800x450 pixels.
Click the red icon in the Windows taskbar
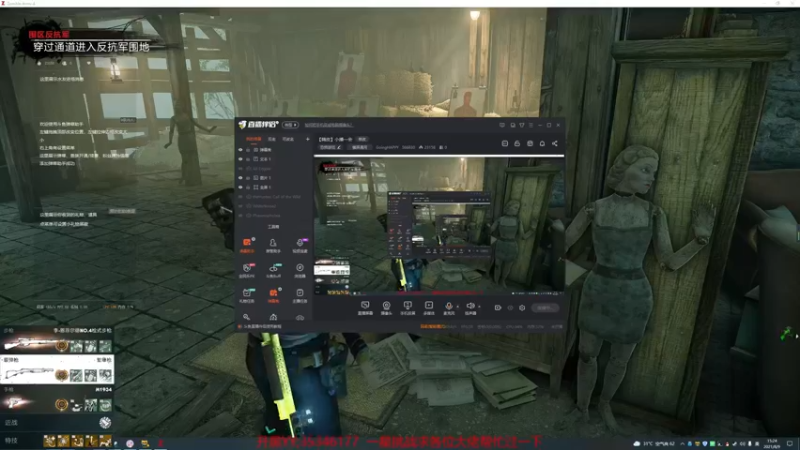click(x=160, y=443)
